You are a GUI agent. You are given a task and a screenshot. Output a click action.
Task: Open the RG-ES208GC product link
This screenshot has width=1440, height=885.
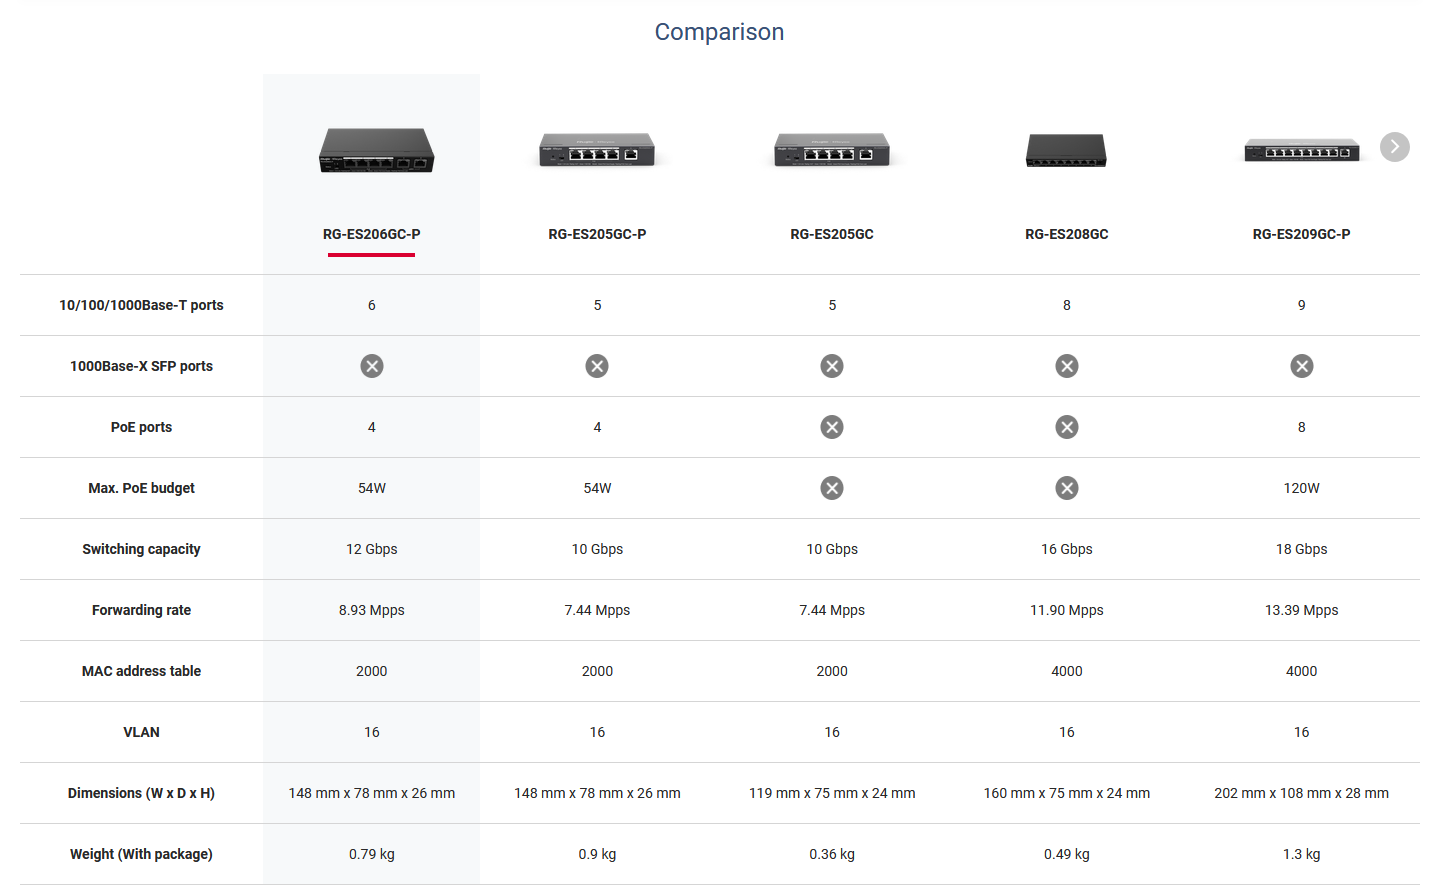[x=1066, y=234]
